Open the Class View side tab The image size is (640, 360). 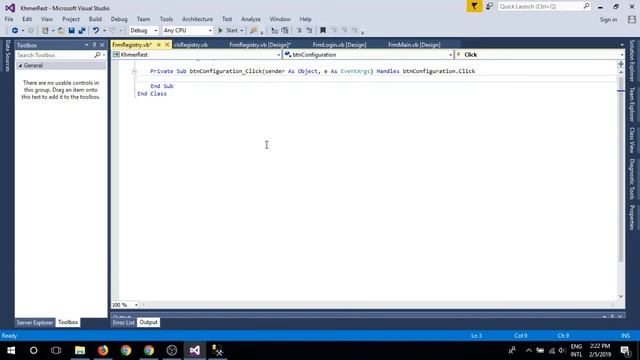(x=632, y=140)
